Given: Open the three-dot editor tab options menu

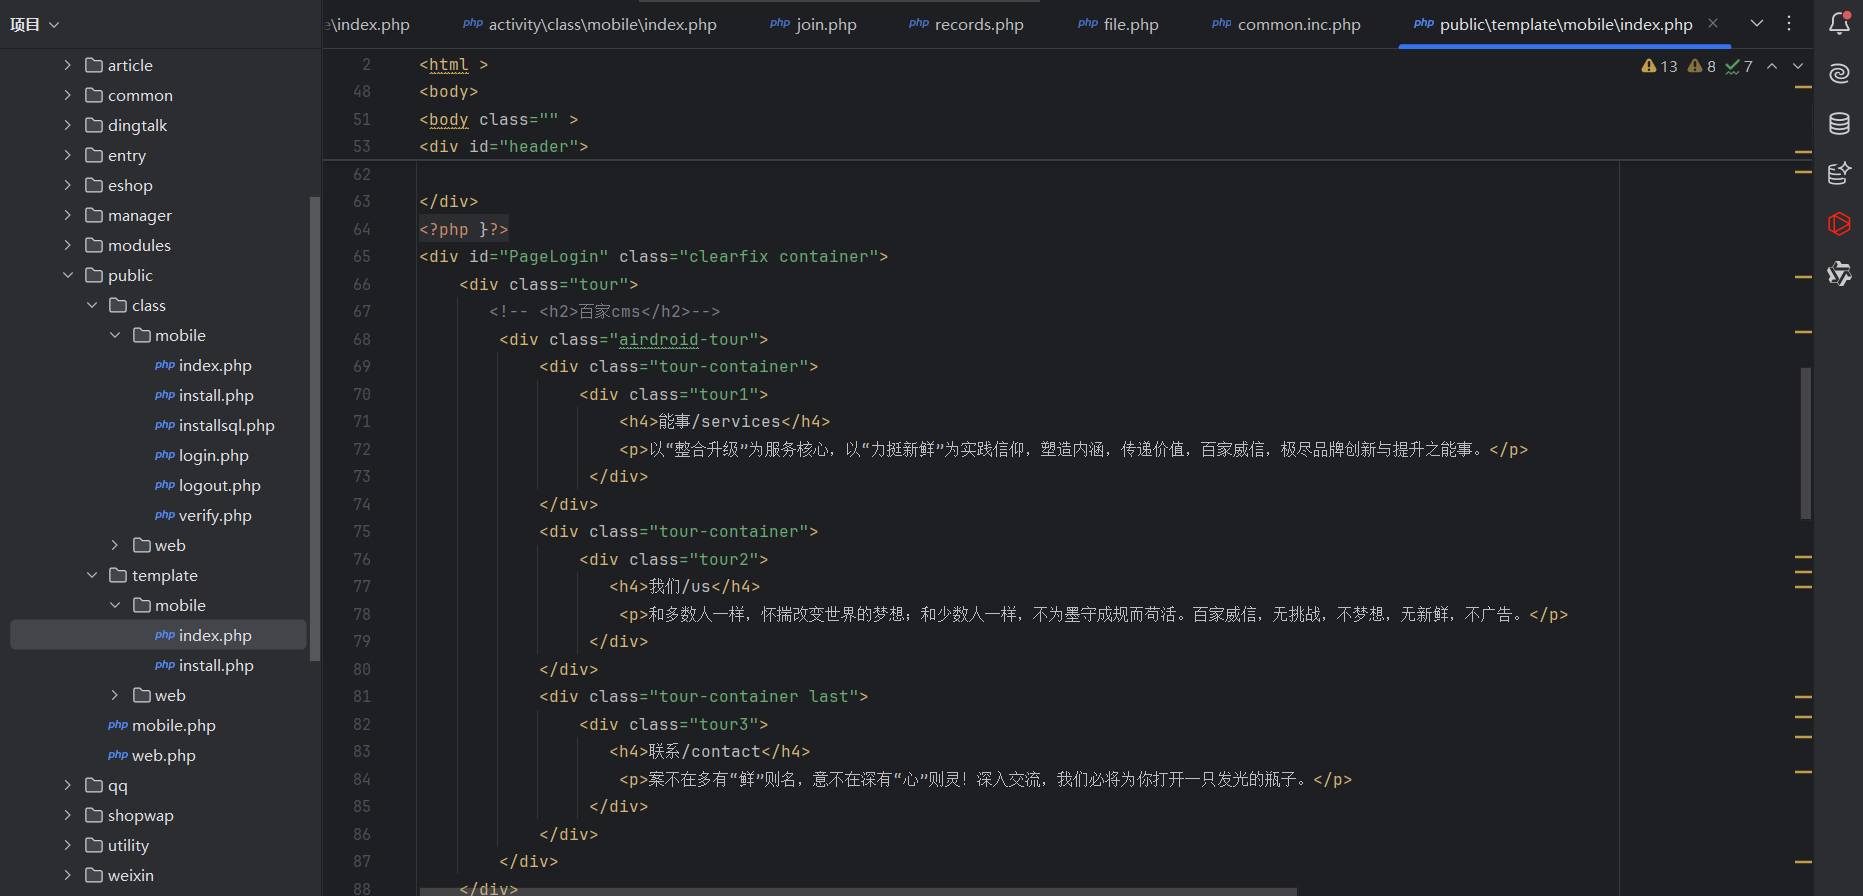Looking at the screenshot, I should click(1789, 23).
